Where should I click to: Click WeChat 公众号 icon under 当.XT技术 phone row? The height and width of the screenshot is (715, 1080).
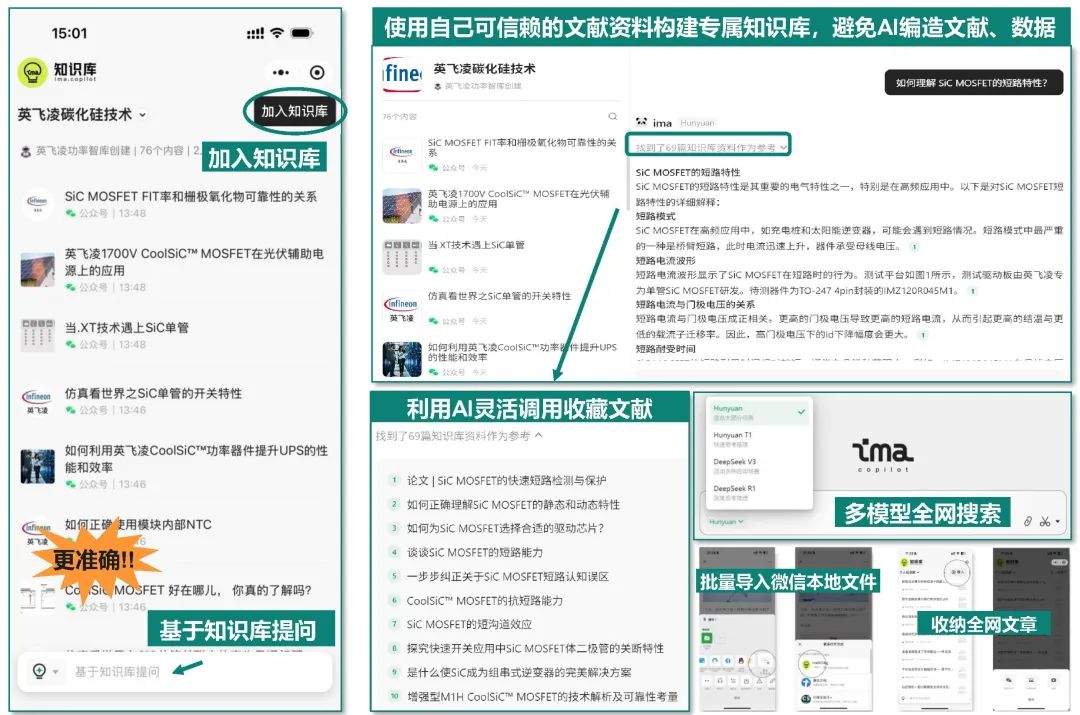(70, 344)
